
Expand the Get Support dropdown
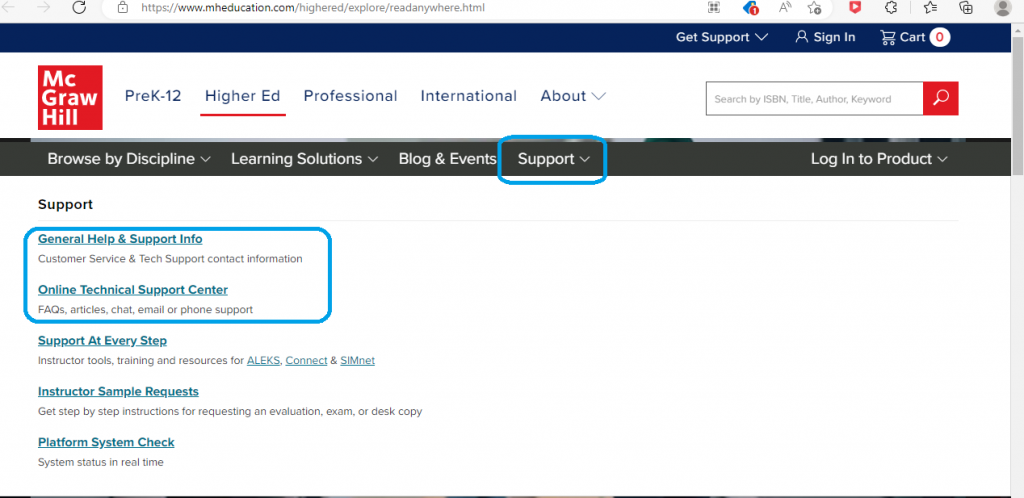click(x=721, y=37)
